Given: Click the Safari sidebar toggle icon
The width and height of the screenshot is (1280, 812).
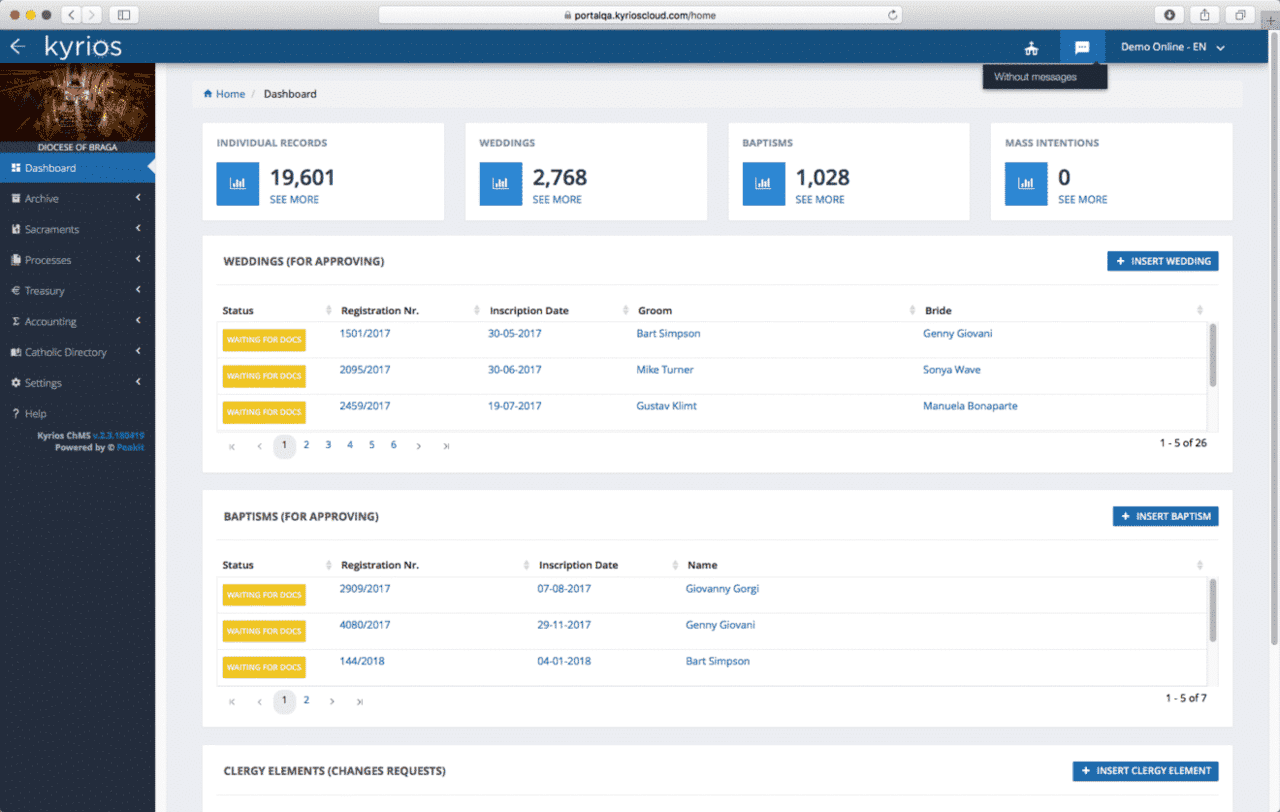Looking at the screenshot, I should pos(124,15).
